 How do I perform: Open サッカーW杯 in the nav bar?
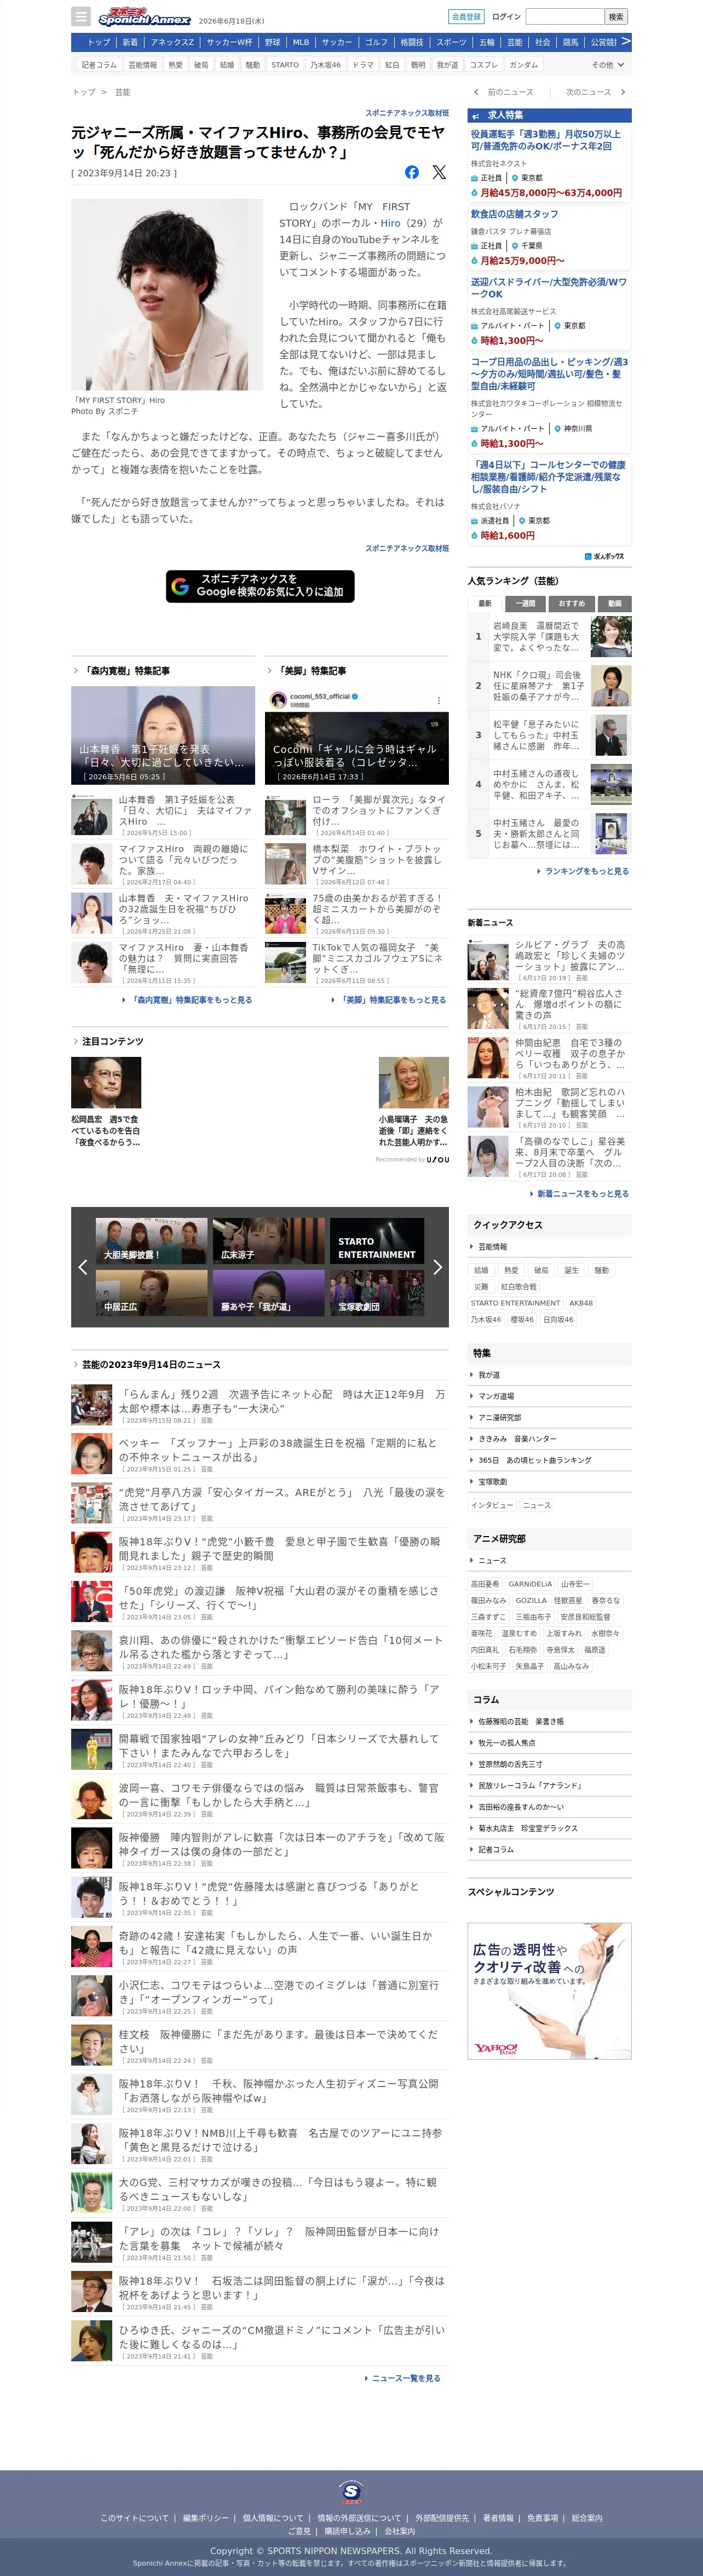pyautogui.click(x=230, y=42)
